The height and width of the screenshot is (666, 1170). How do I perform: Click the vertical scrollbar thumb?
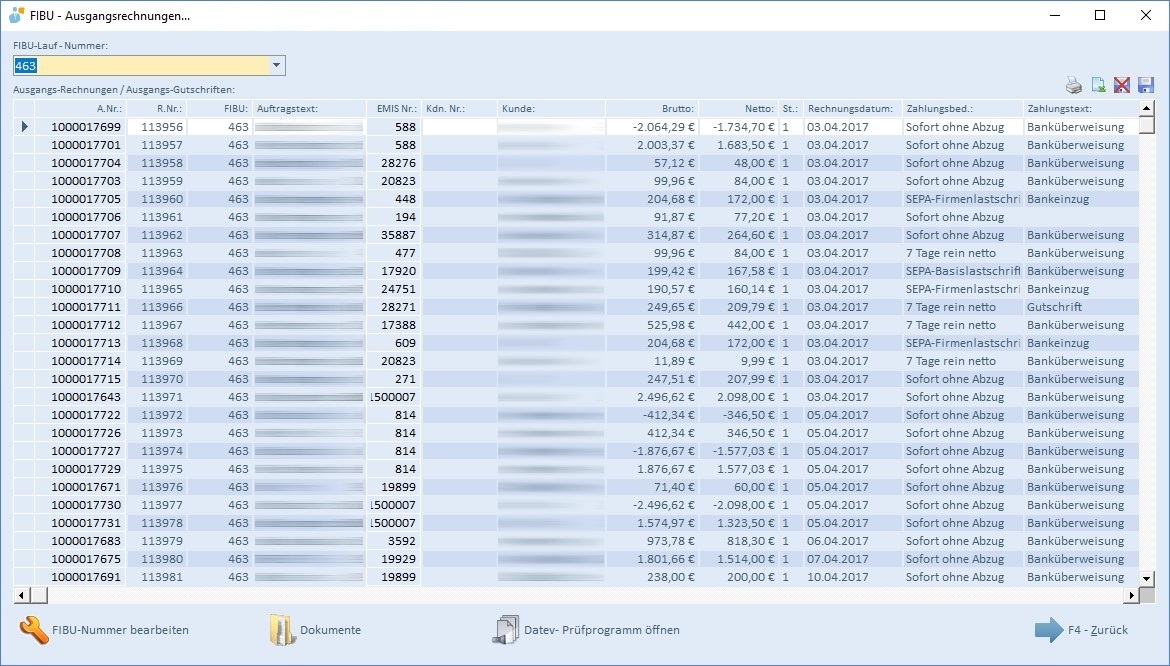1147,125
